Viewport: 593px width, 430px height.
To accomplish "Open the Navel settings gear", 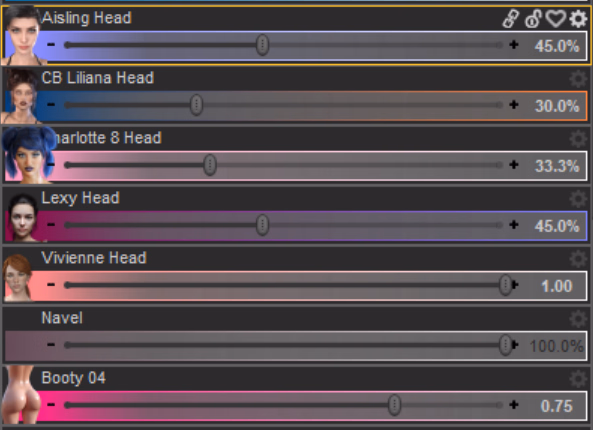I will pos(578,319).
